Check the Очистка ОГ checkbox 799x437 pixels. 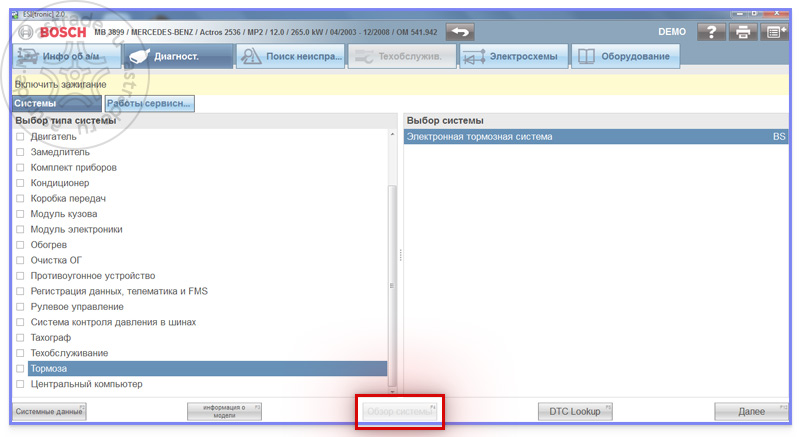point(20,260)
